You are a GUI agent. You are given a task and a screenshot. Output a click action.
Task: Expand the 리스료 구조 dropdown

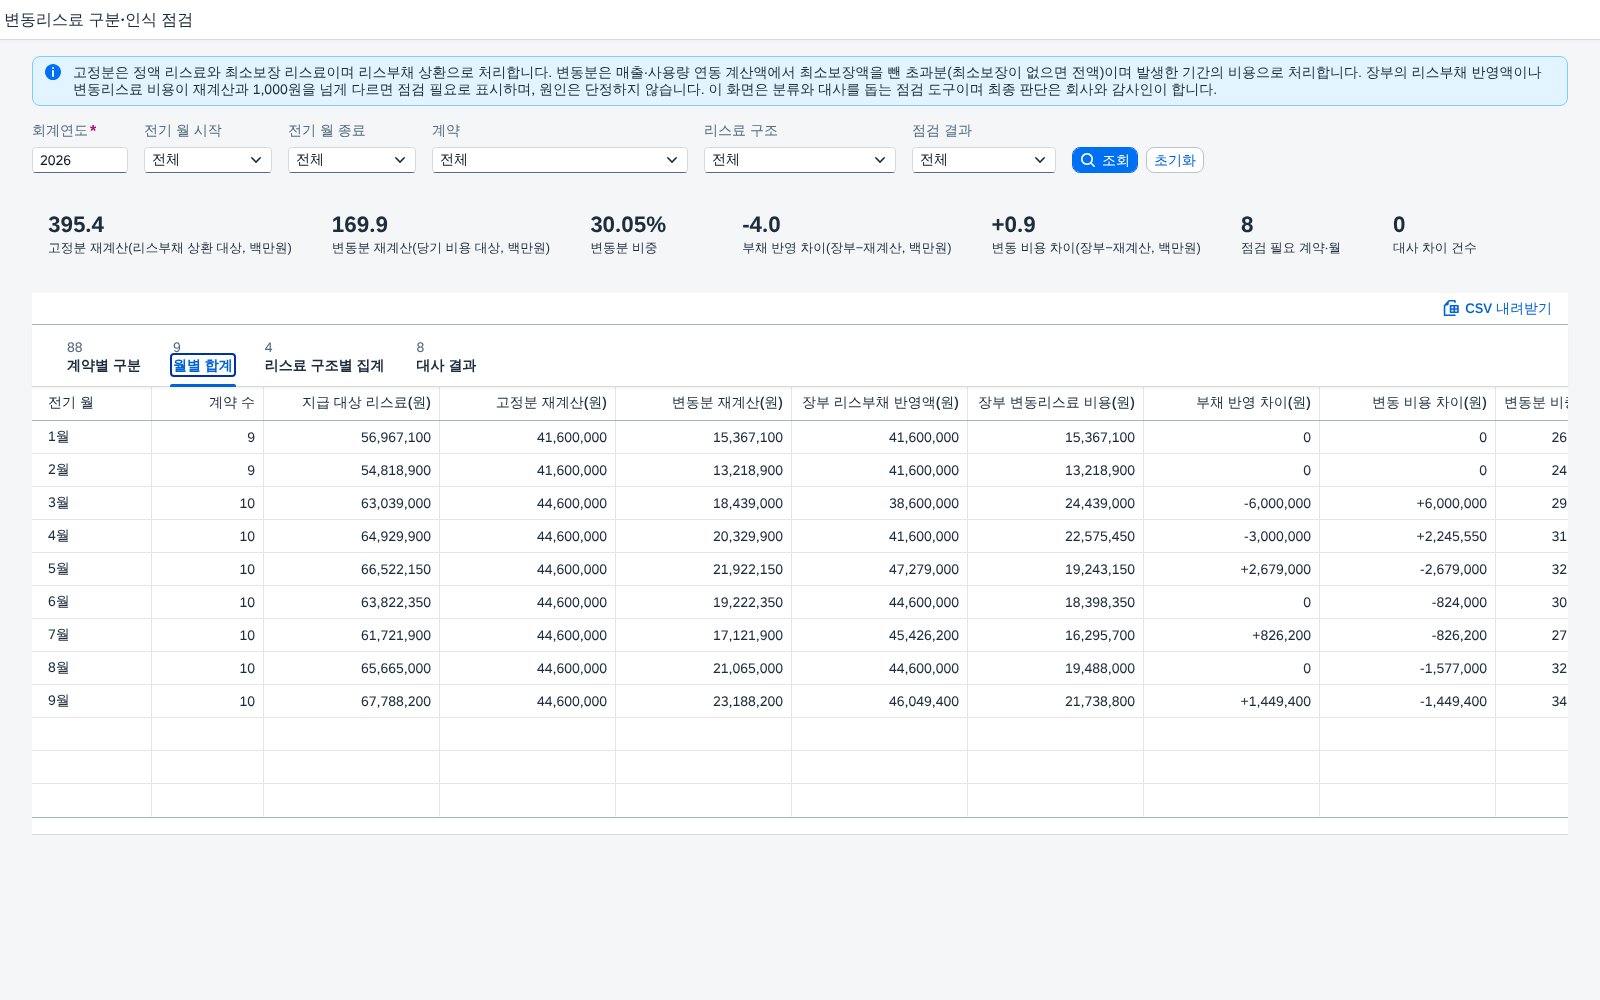[800, 160]
